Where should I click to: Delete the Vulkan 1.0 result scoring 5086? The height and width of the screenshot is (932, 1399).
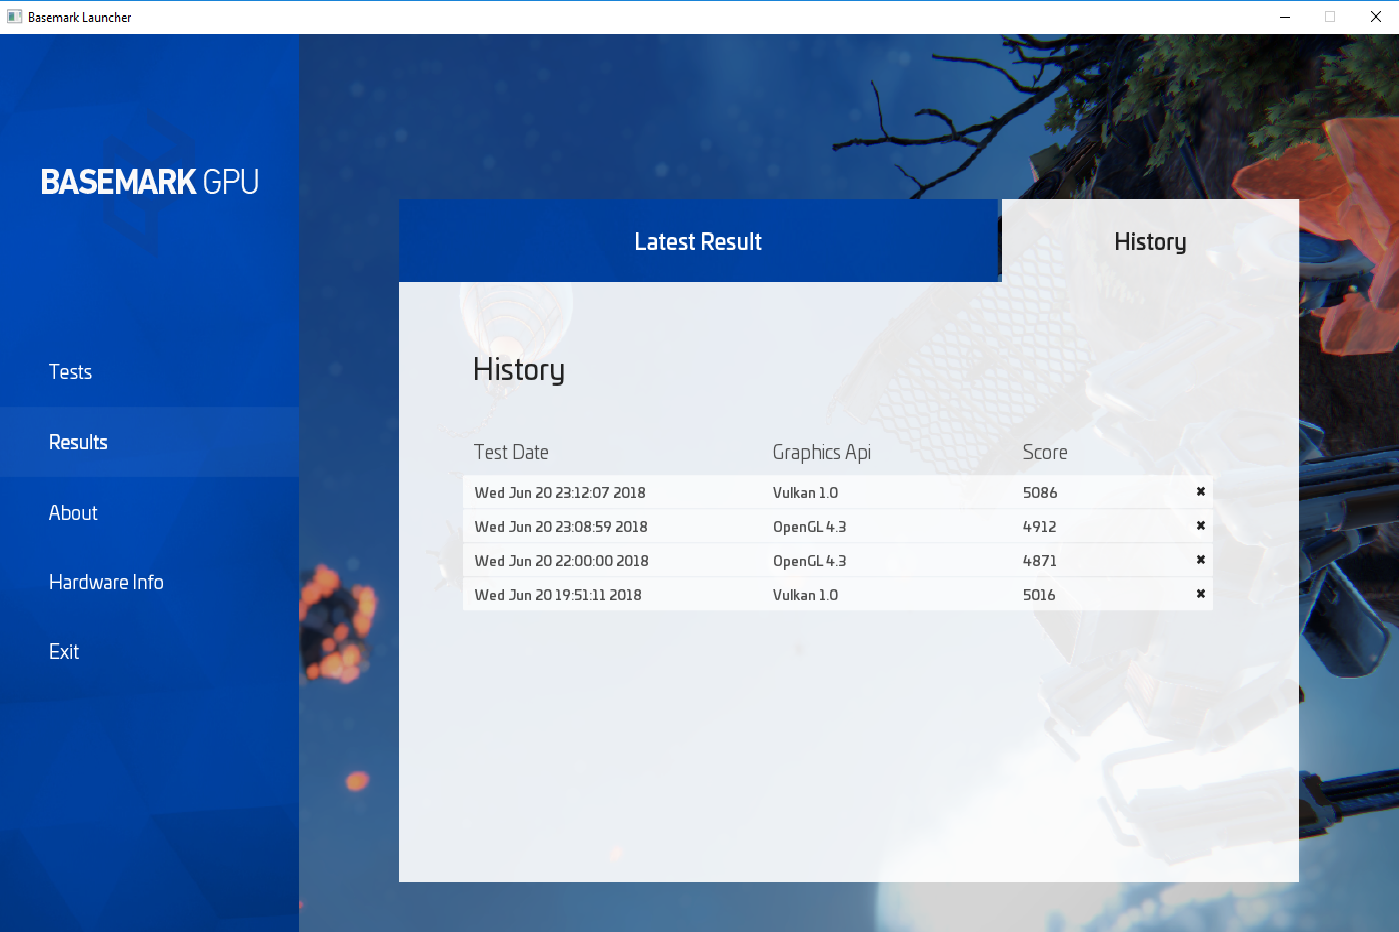point(1201,492)
